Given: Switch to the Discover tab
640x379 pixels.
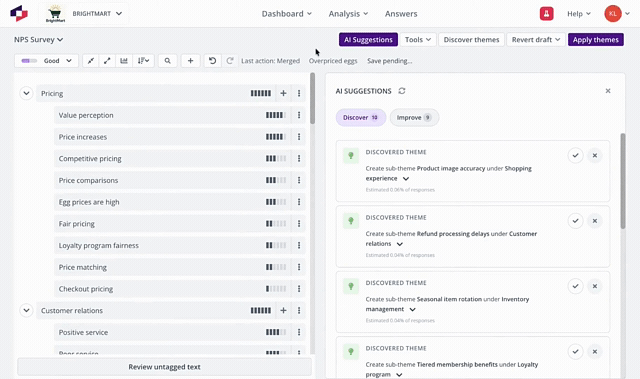Looking at the screenshot, I should [360, 117].
